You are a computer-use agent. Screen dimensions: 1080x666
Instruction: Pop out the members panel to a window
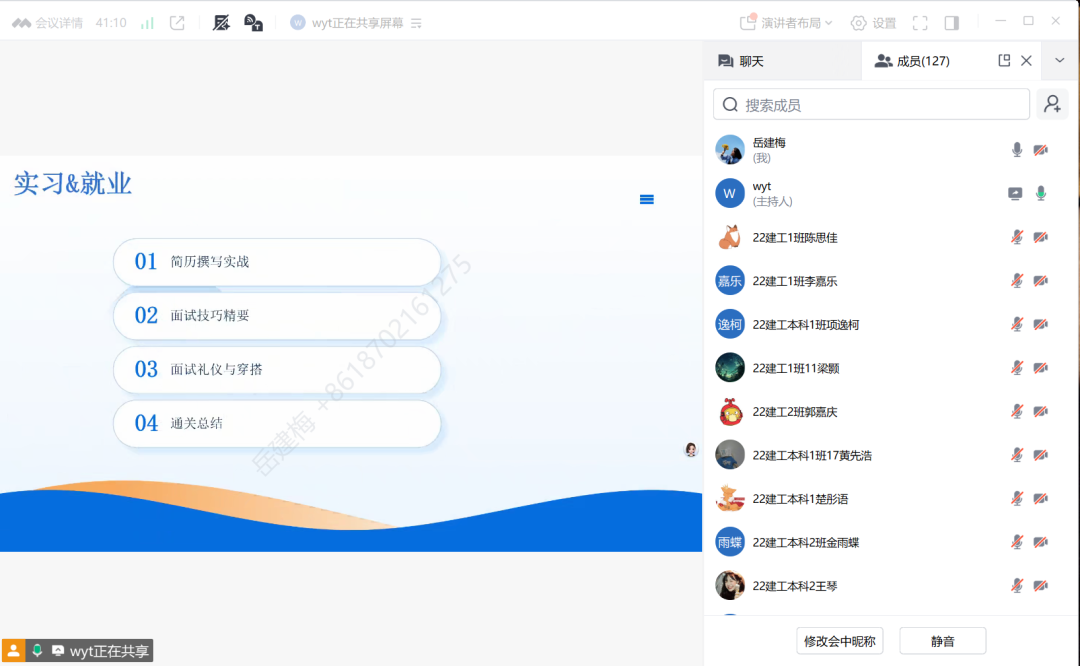click(1004, 61)
